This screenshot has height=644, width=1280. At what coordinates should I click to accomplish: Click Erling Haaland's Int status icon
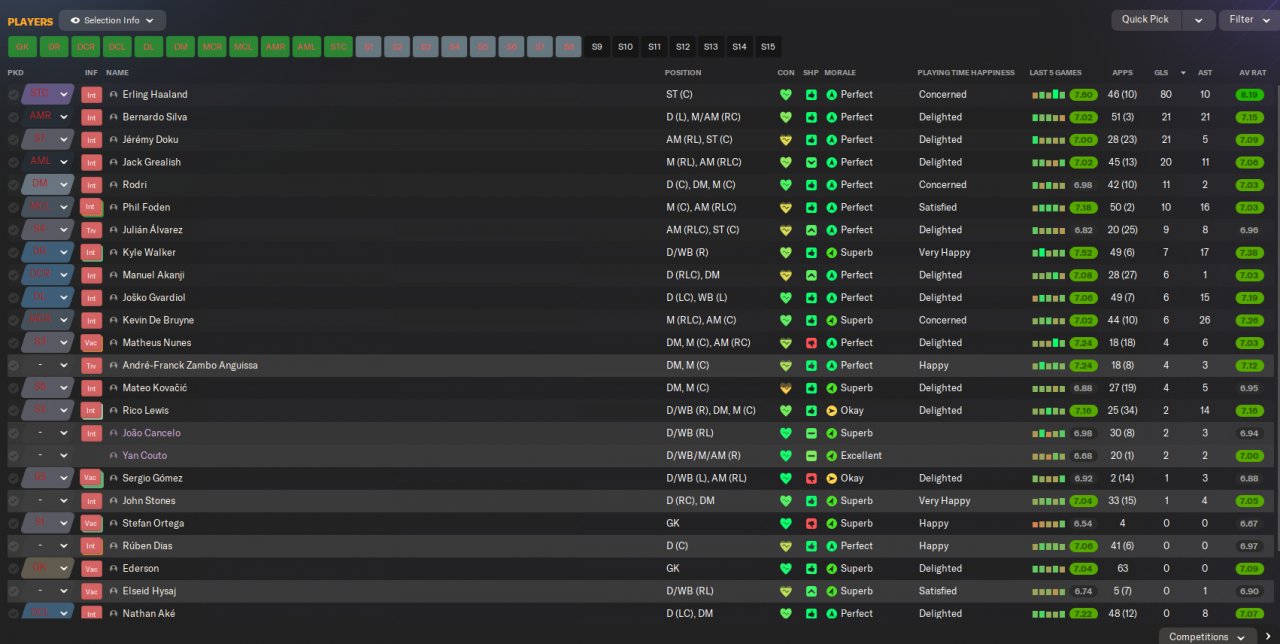coord(91,95)
